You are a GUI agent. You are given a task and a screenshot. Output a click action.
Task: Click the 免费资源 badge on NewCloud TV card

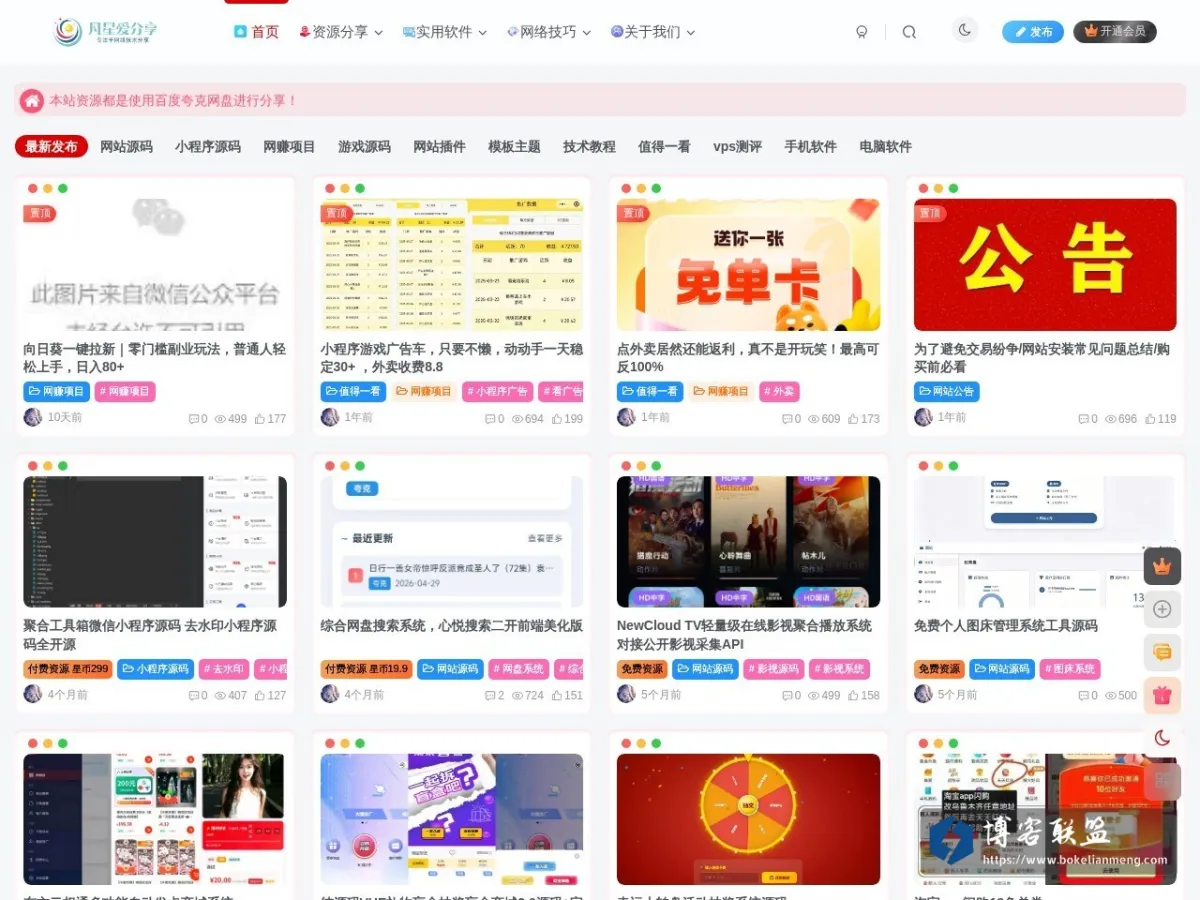pyautogui.click(x=642, y=669)
